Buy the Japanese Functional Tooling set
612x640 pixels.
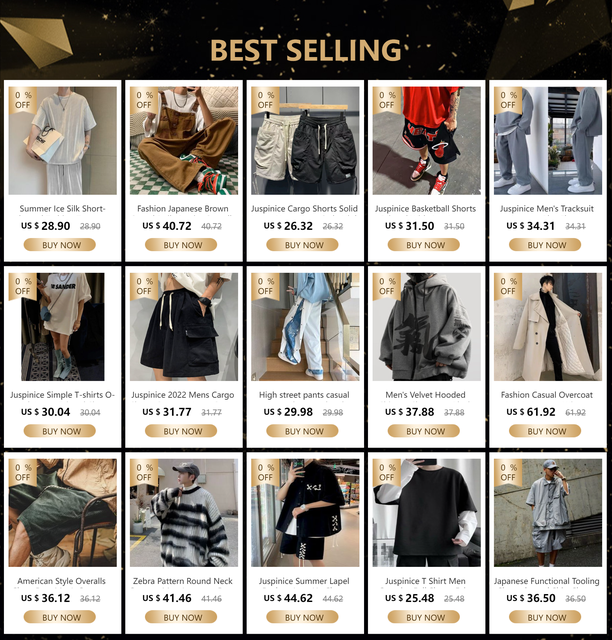pyautogui.click(x=545, y=617)
